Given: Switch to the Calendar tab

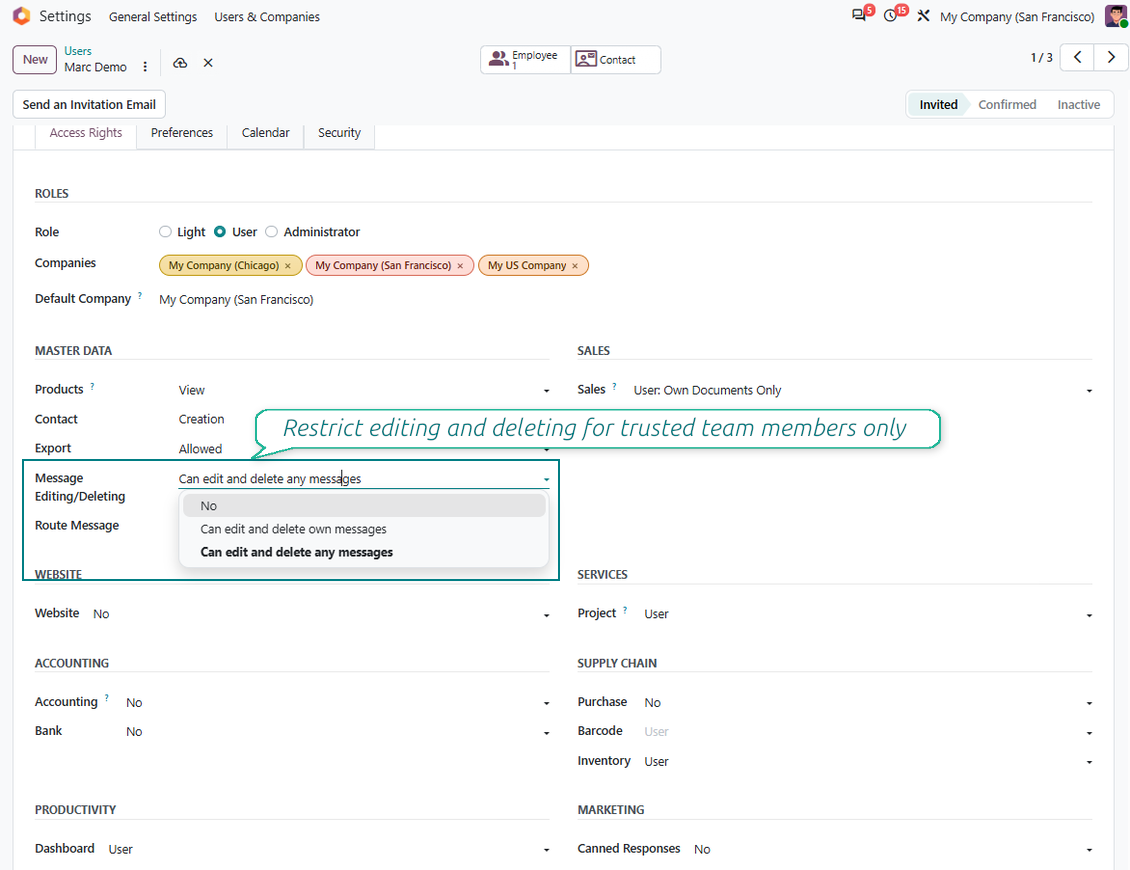Looking at the screenshot, I should pyautogui.click(x=265, y=133).
